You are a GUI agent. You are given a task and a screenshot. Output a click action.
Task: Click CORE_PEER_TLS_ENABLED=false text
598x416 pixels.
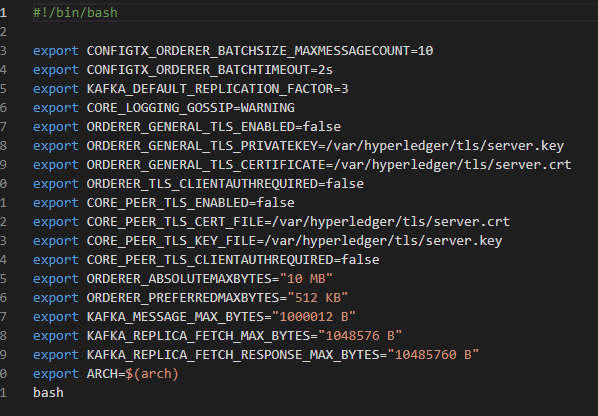190,203
